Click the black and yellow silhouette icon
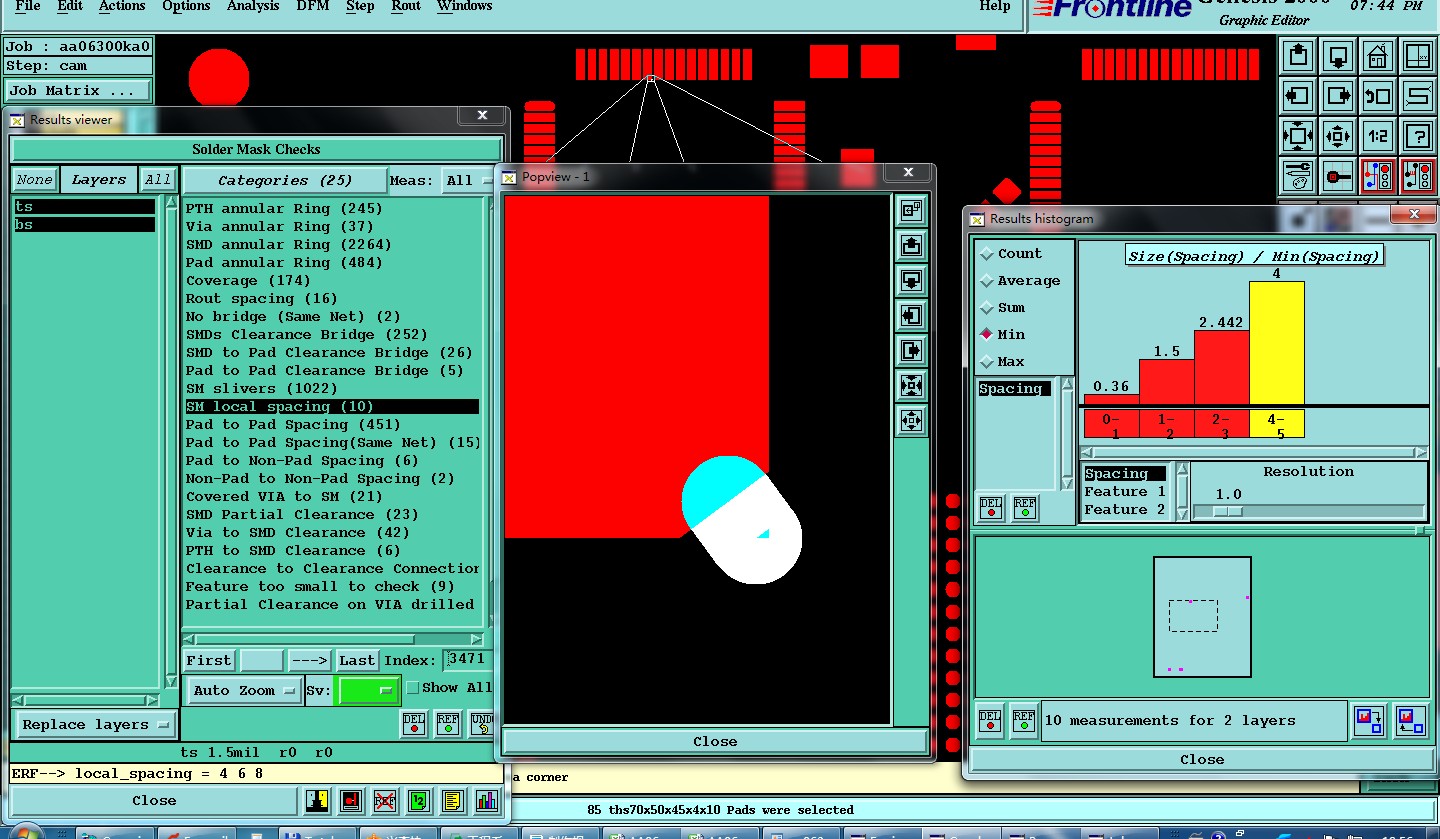1440x839 pixels. [x=317, y=800]
